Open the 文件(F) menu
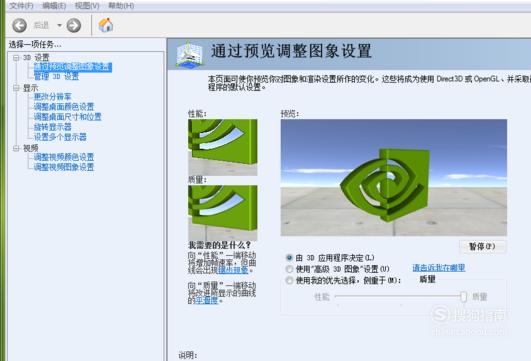 point(21,6)
